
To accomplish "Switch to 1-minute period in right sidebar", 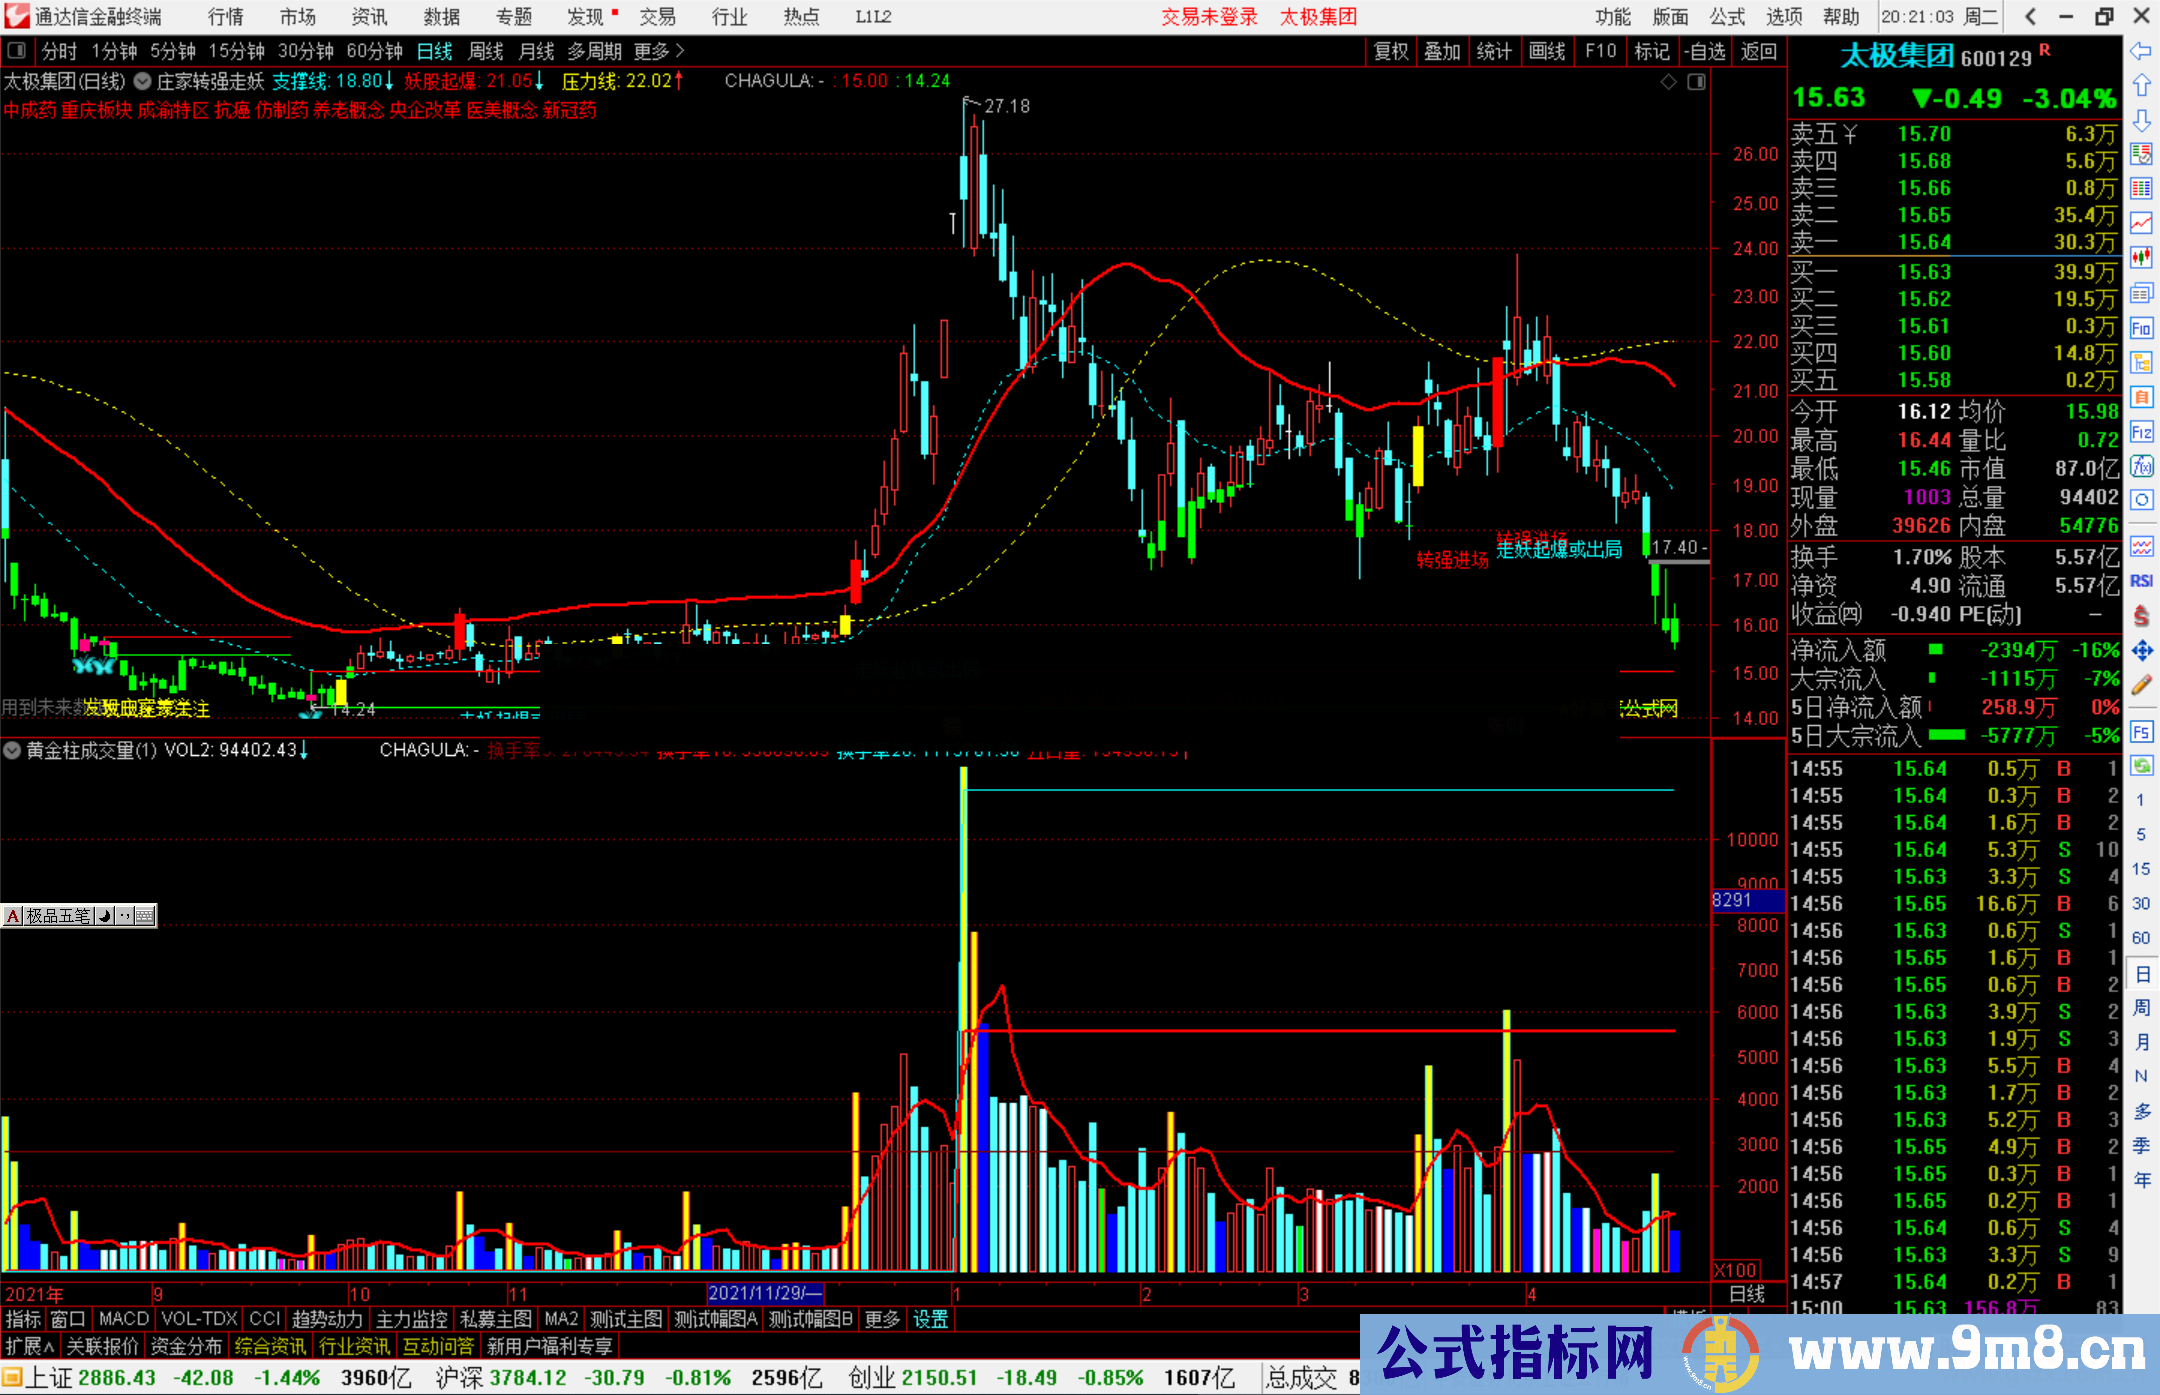I will tap(2141, 800).
